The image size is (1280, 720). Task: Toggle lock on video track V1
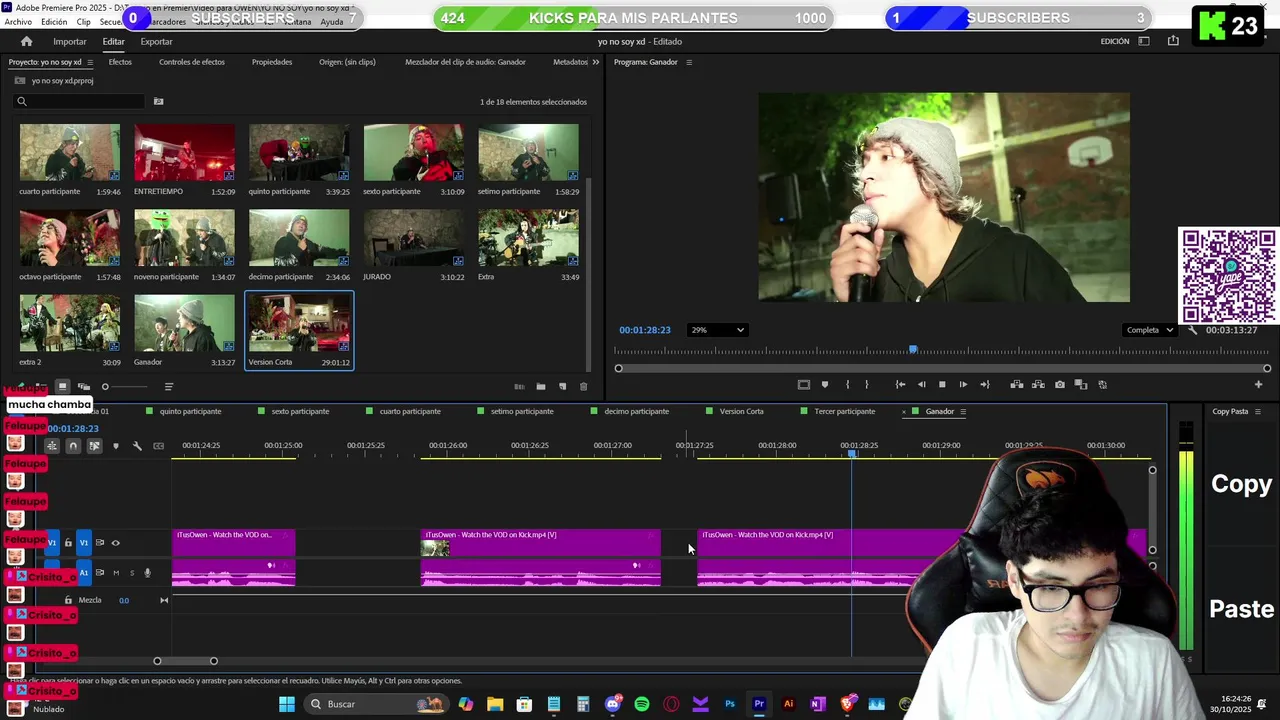point(68,543)
